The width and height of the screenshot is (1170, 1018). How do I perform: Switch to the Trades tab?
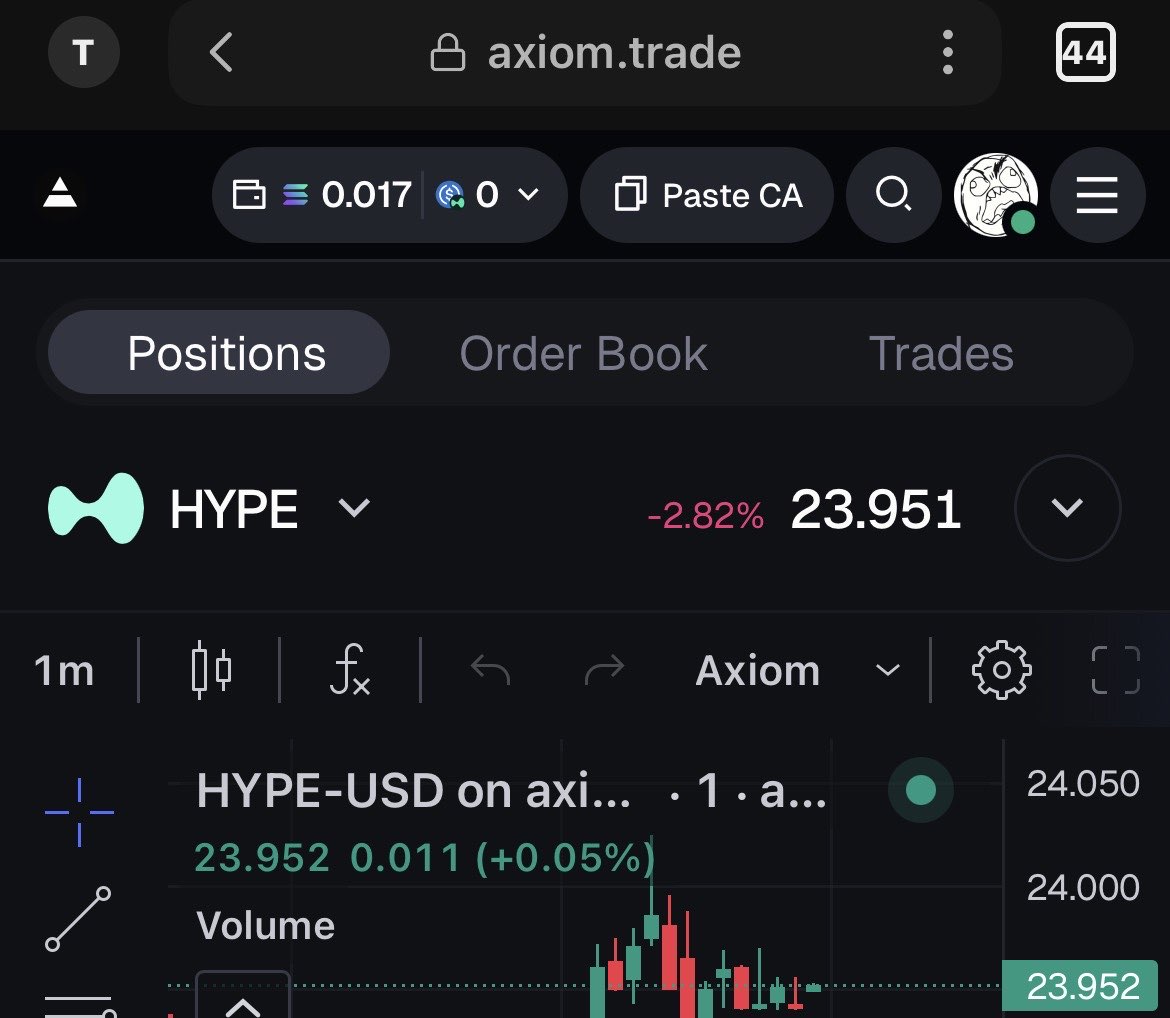941,352
